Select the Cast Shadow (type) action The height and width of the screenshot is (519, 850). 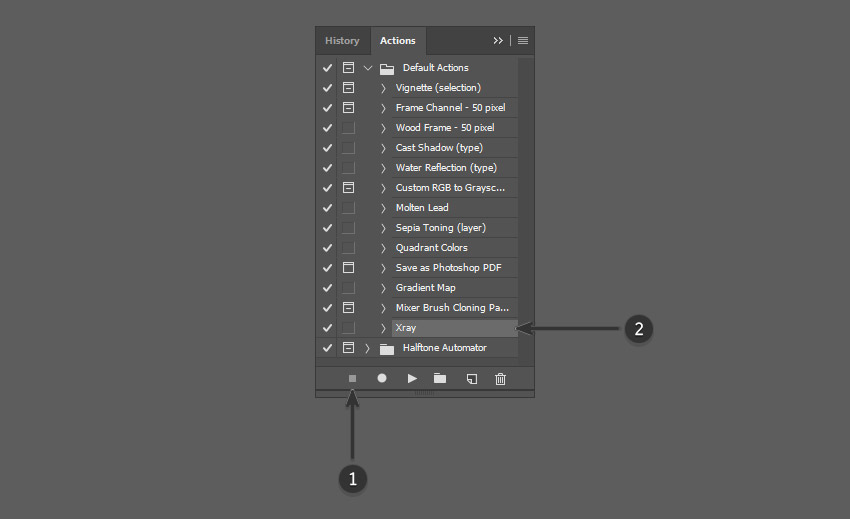click(x=439, y=148)
